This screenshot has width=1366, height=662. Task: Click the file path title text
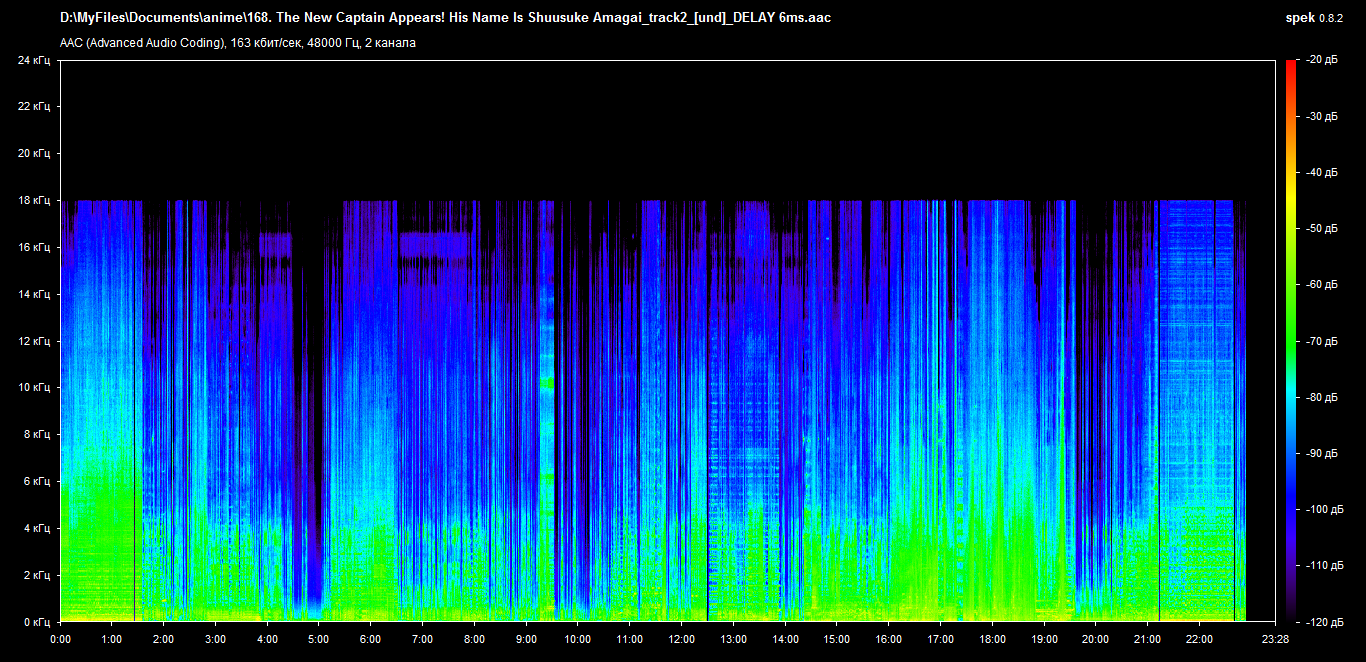click(x=445, y=18)
